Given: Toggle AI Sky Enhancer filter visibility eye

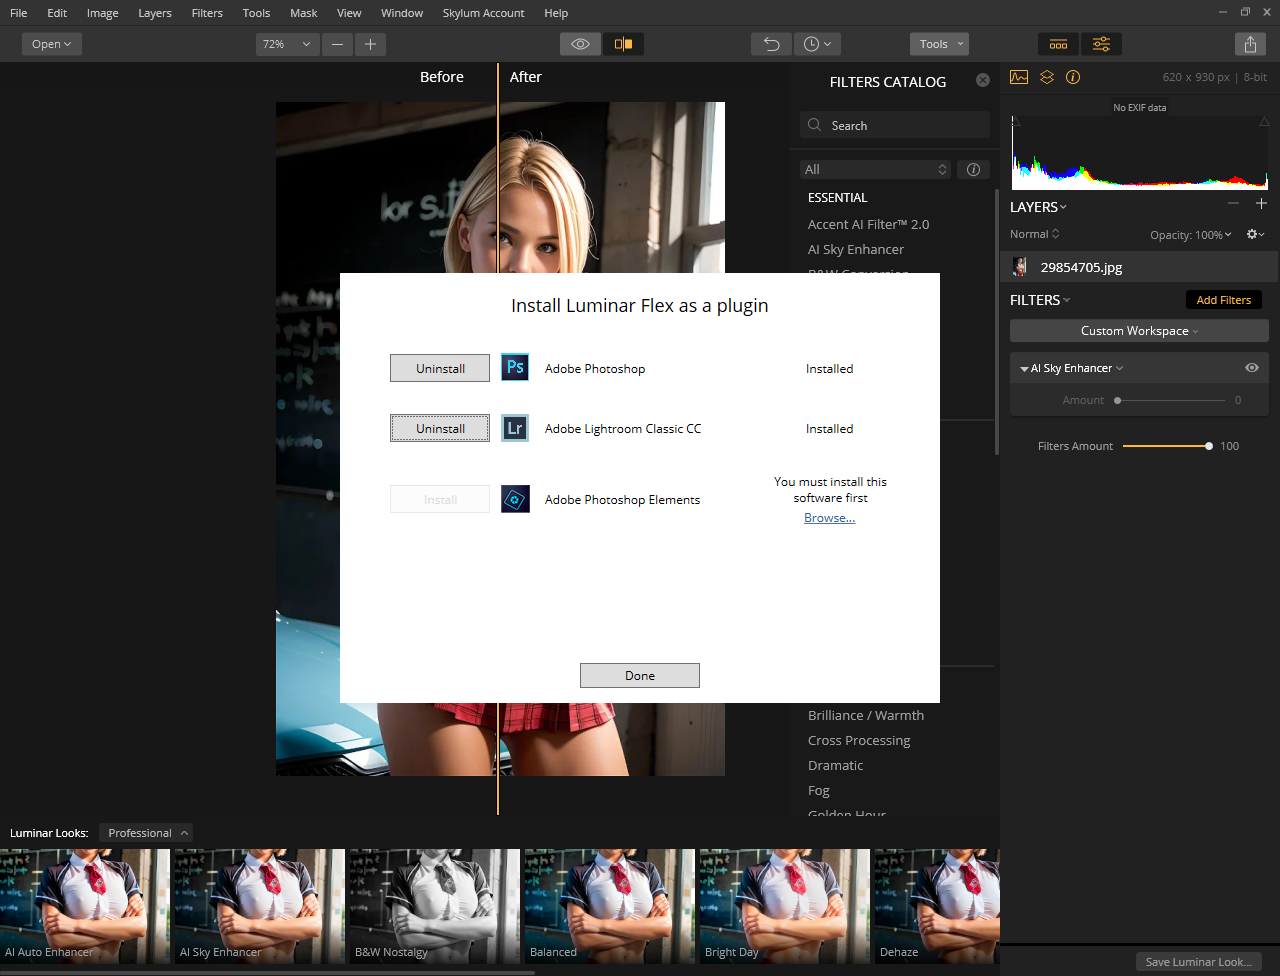Looking at the screenshot, I should 1251,368.
